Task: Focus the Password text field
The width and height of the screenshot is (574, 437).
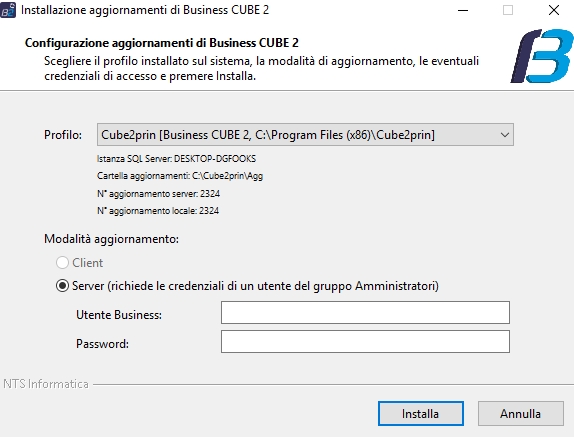Action: coord(365,341)
